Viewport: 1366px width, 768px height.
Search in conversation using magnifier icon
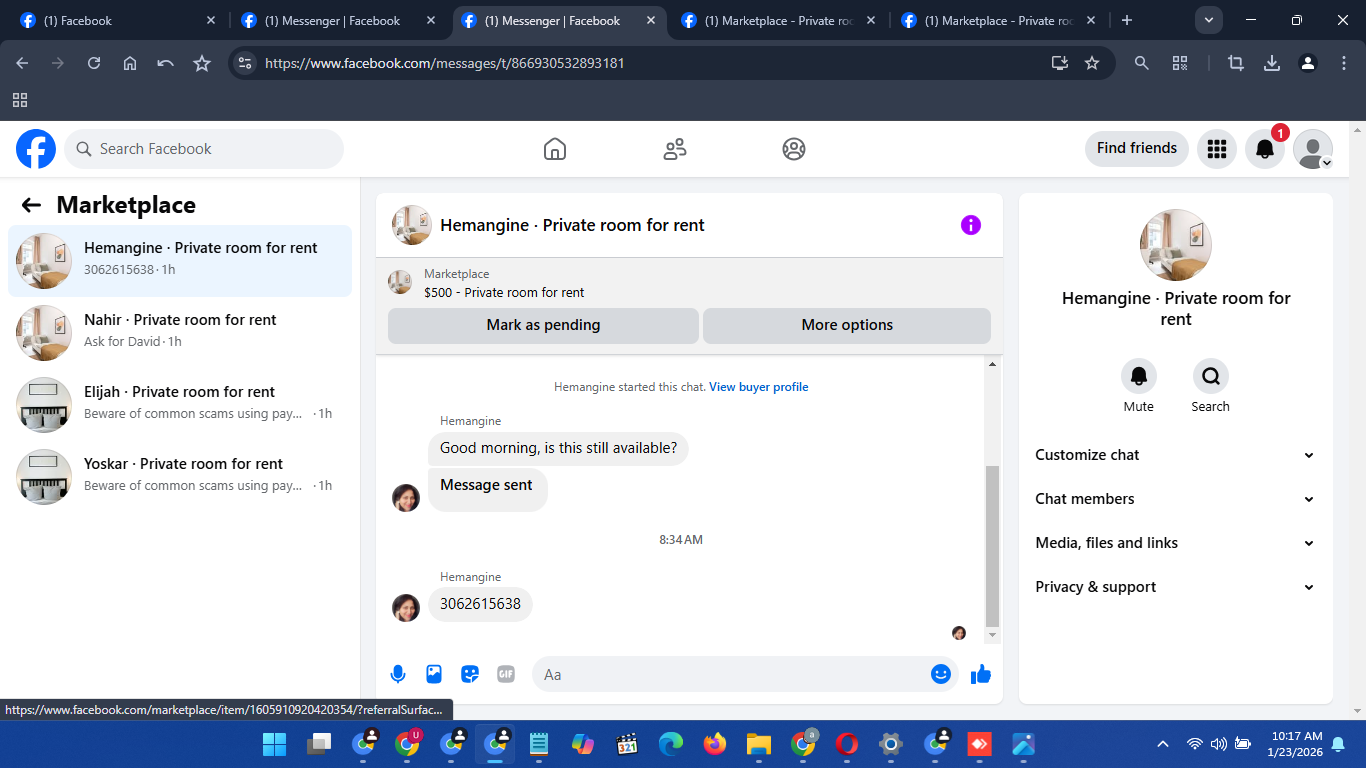[x=1211, y=376]
